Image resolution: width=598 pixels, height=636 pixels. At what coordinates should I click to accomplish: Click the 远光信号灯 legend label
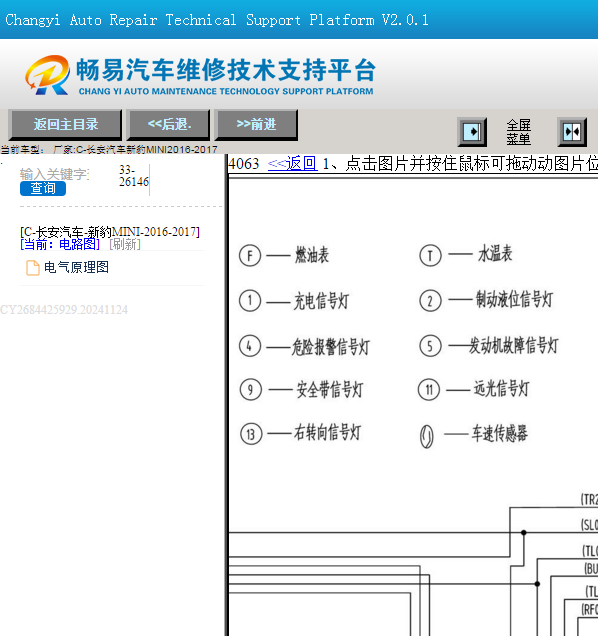coord(501,389)
